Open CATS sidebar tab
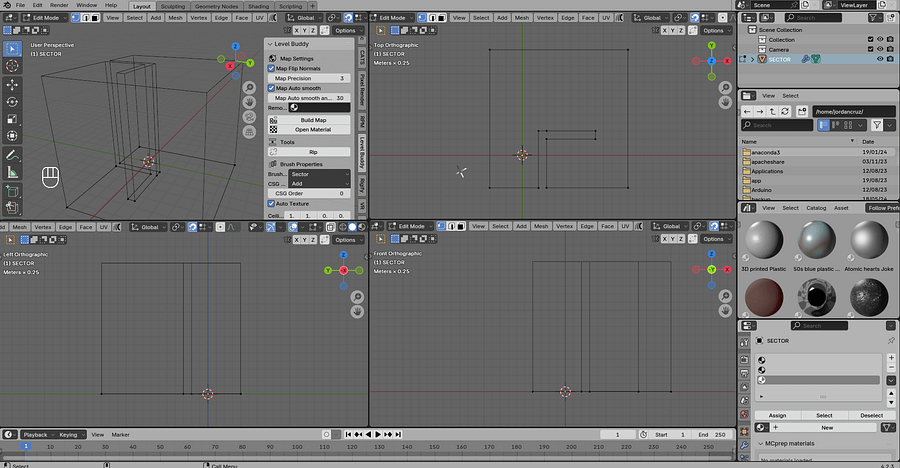The width and height of the screenshot is (900, 468). [362, 56]
